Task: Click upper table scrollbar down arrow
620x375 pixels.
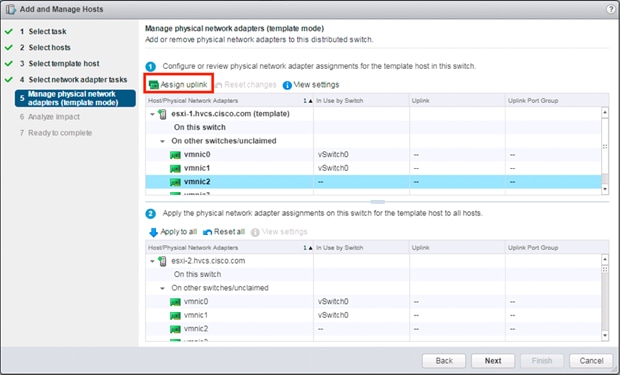Action: [x=605, y=189]
